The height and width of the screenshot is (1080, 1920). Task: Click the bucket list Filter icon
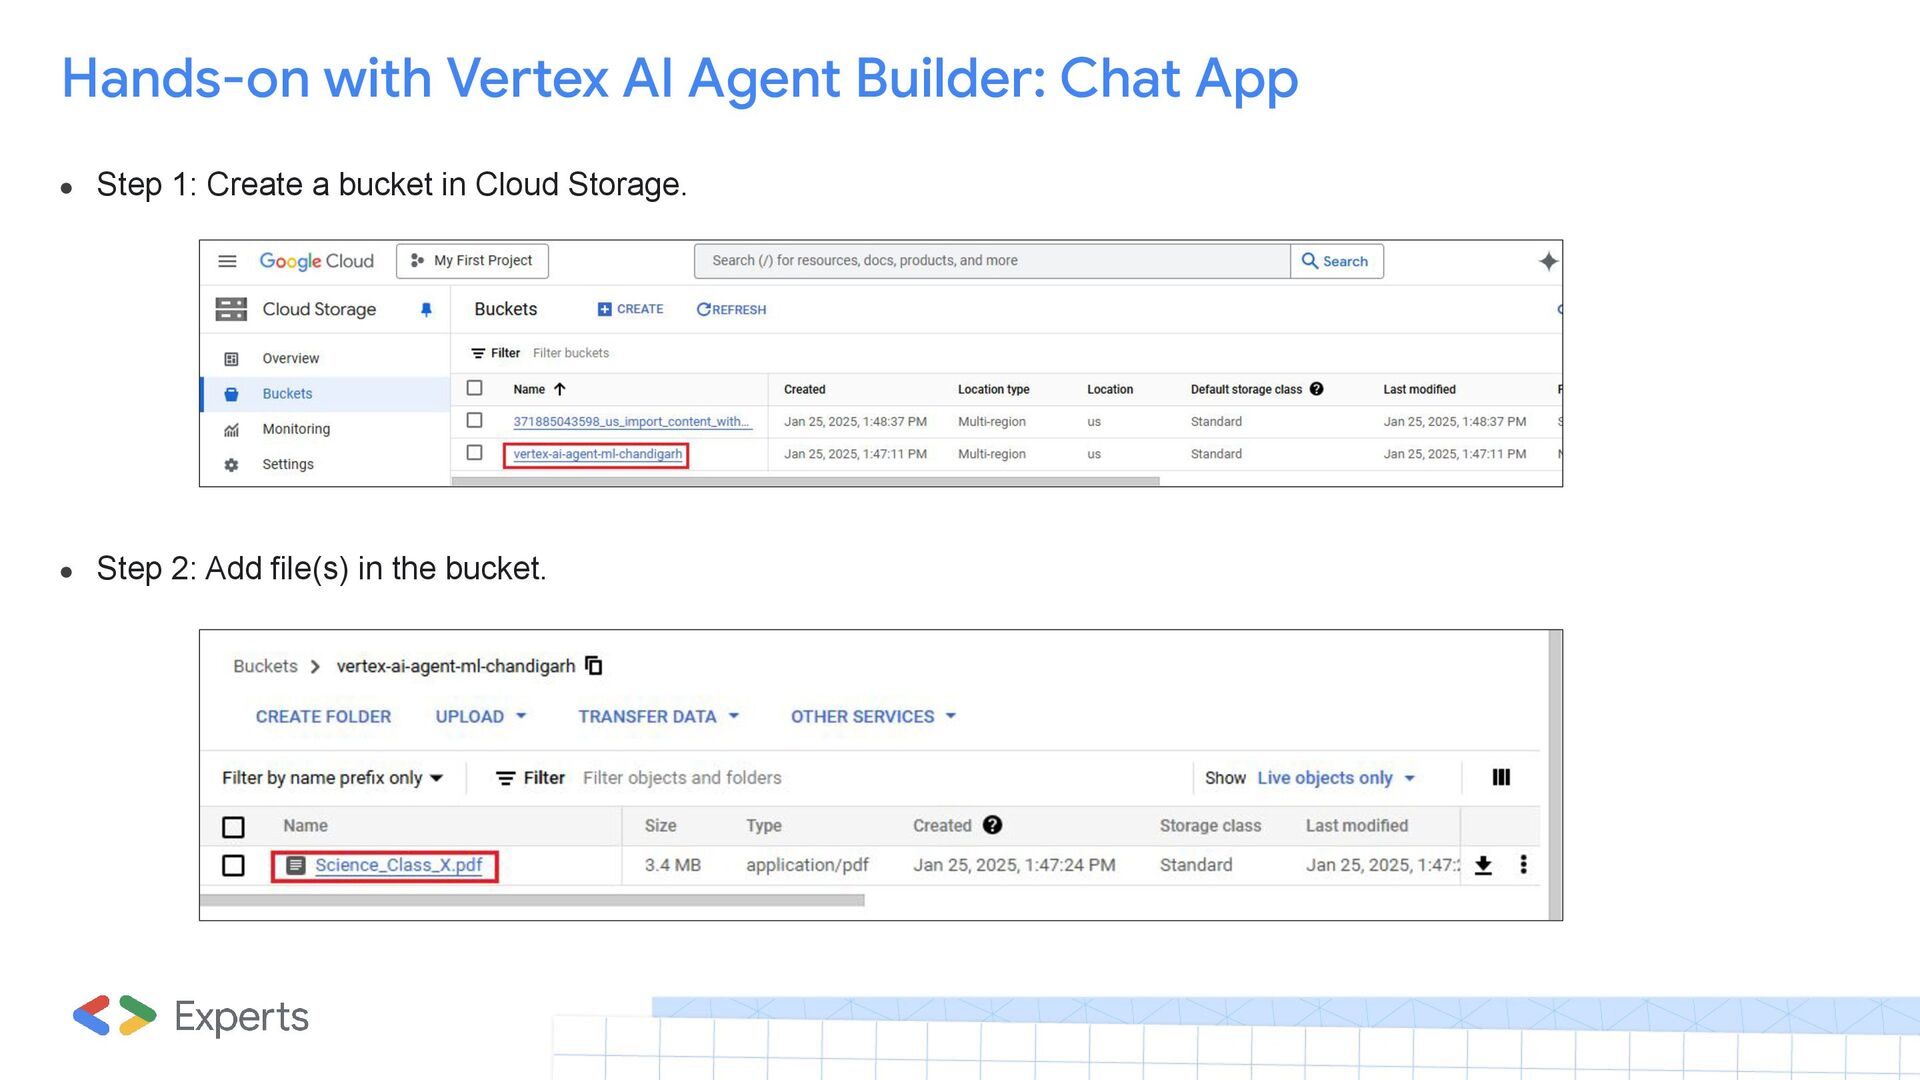[478, 353]
